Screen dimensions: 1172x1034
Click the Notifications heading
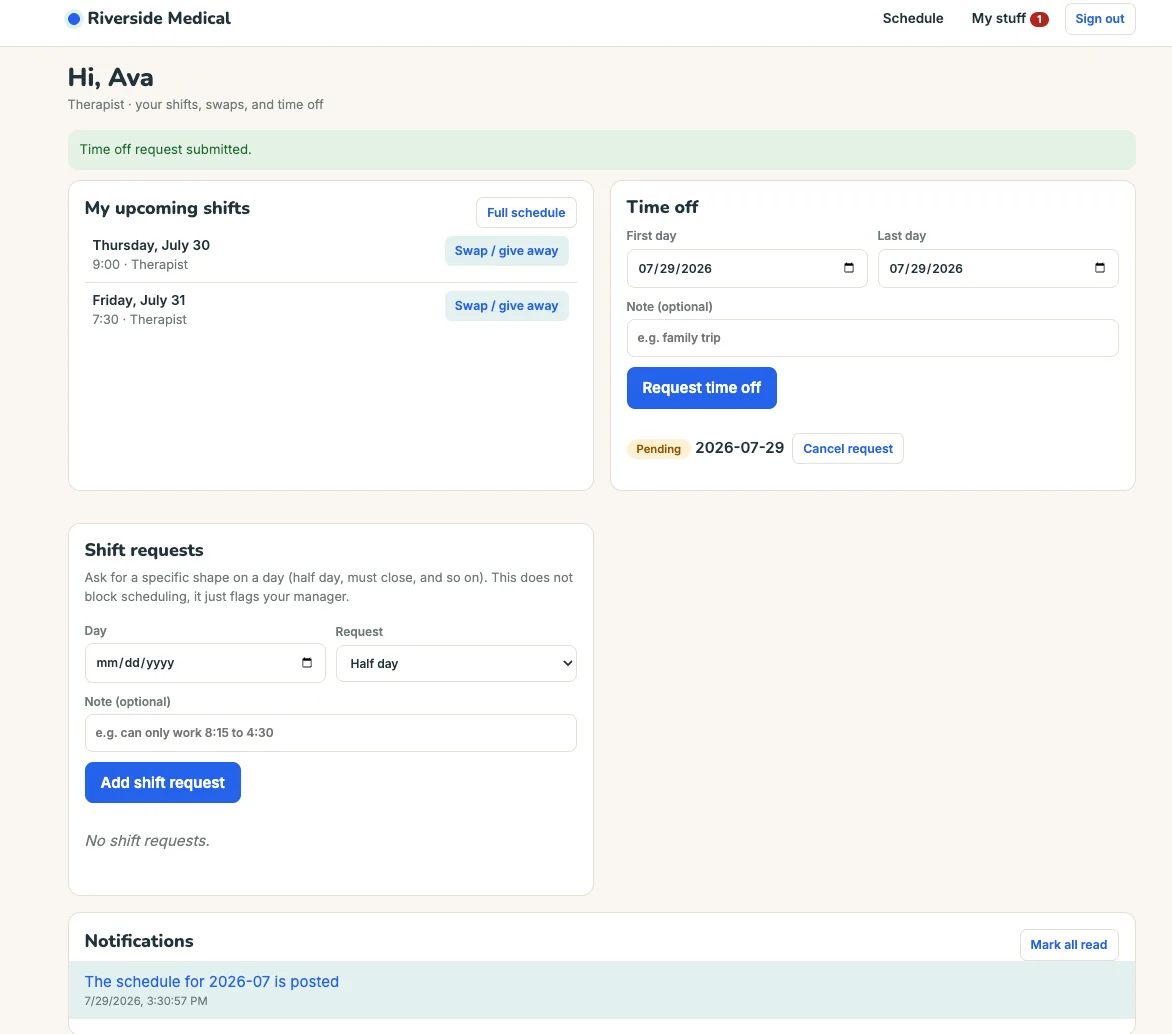point(139,941)
